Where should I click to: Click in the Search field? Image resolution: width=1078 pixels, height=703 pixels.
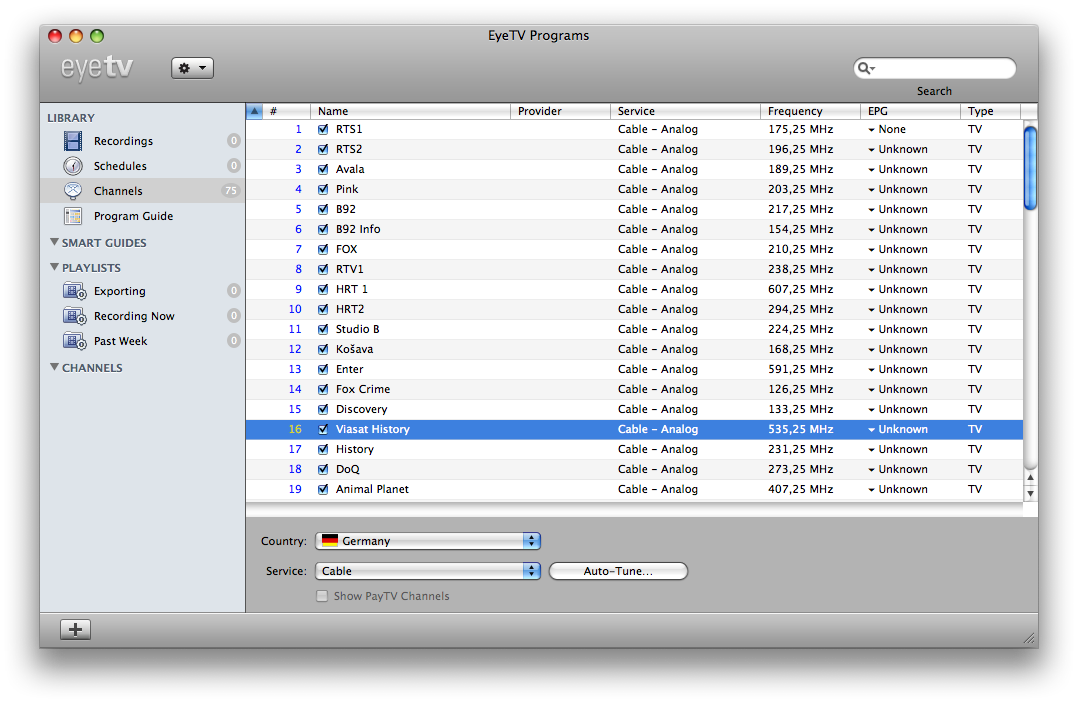click(x=934, y=68)
